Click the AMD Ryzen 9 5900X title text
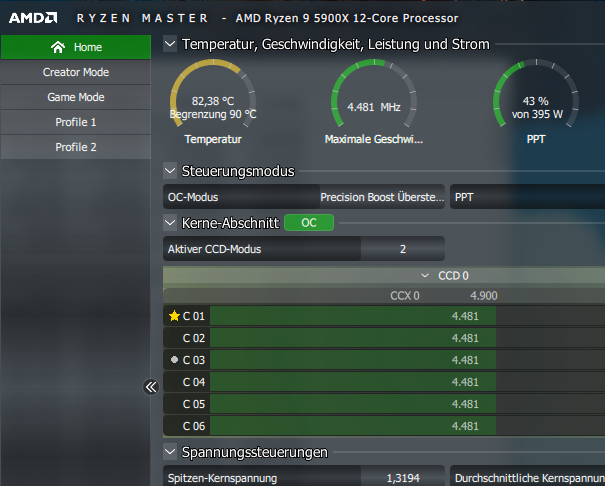This screenshot has height=486, width=605. (x=347, y=18)
